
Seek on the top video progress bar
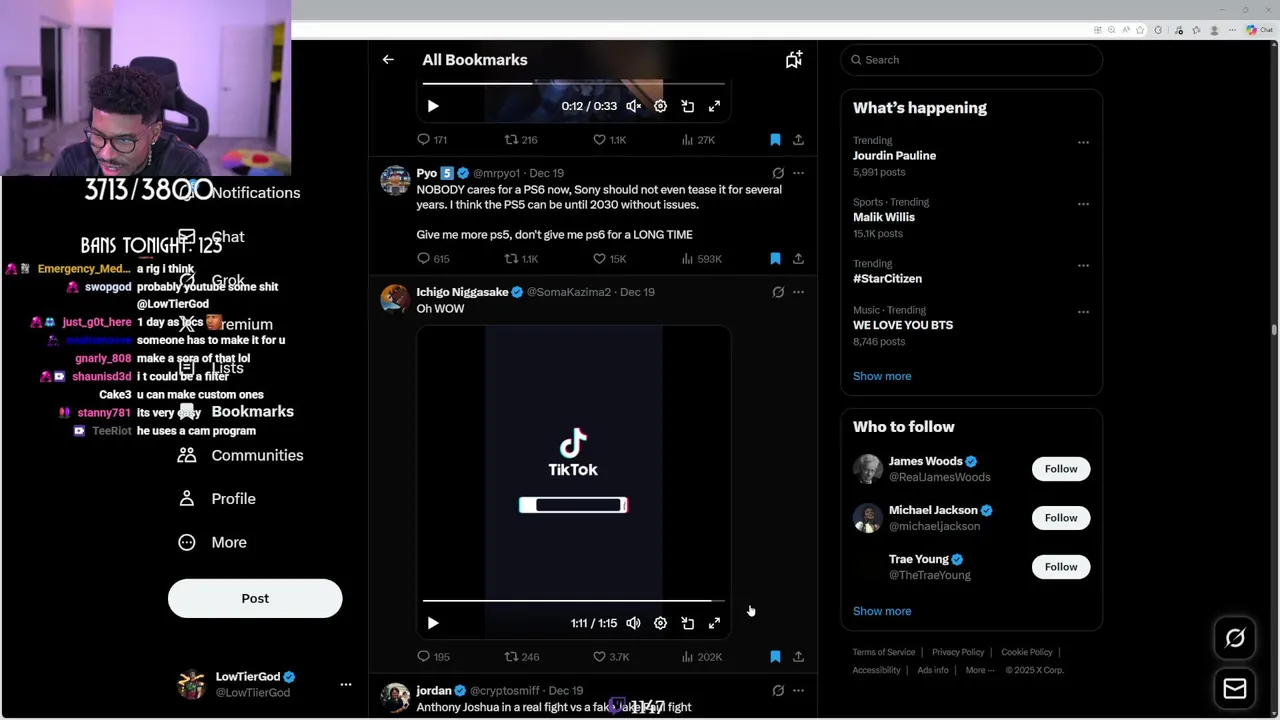pyautogui.click(x=573, y=83)
